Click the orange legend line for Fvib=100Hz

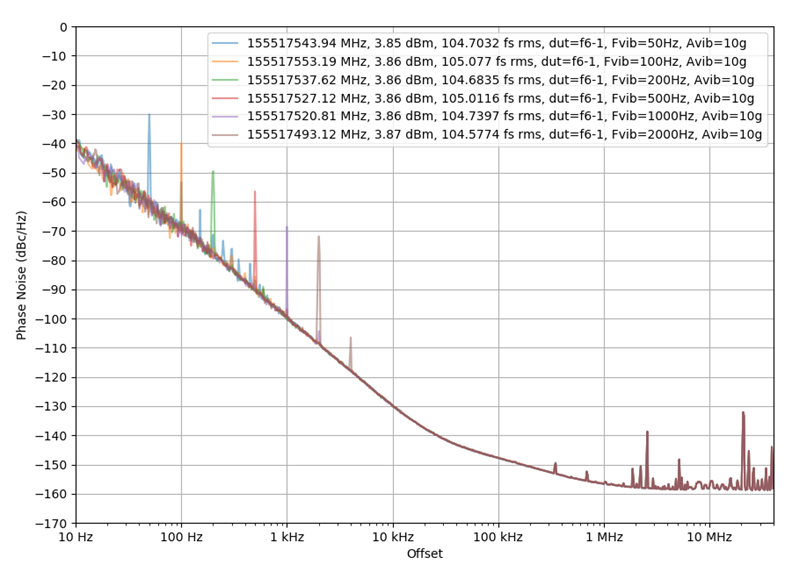pyautogui.click(x=227, y=62)
